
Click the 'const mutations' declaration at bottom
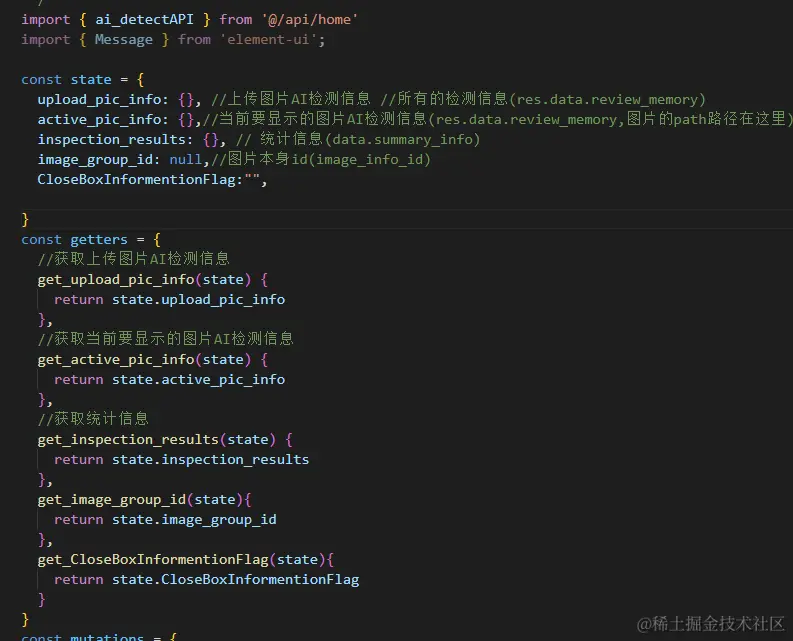click(x=82, y=636)
